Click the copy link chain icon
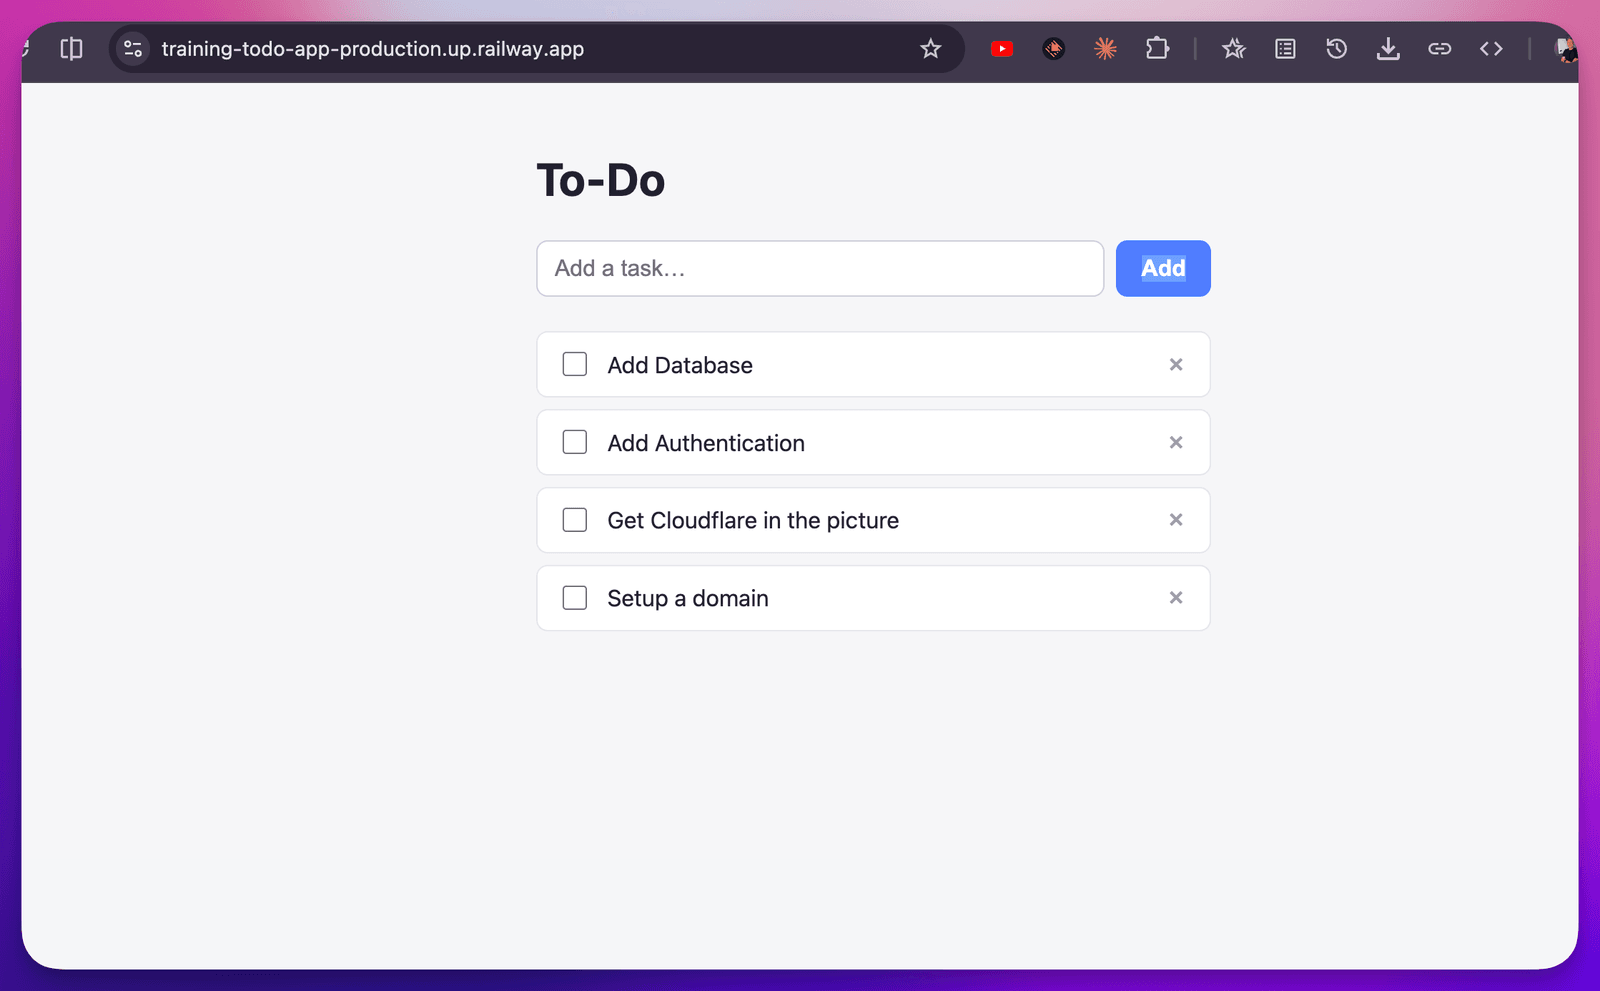 pos(1440,48)
